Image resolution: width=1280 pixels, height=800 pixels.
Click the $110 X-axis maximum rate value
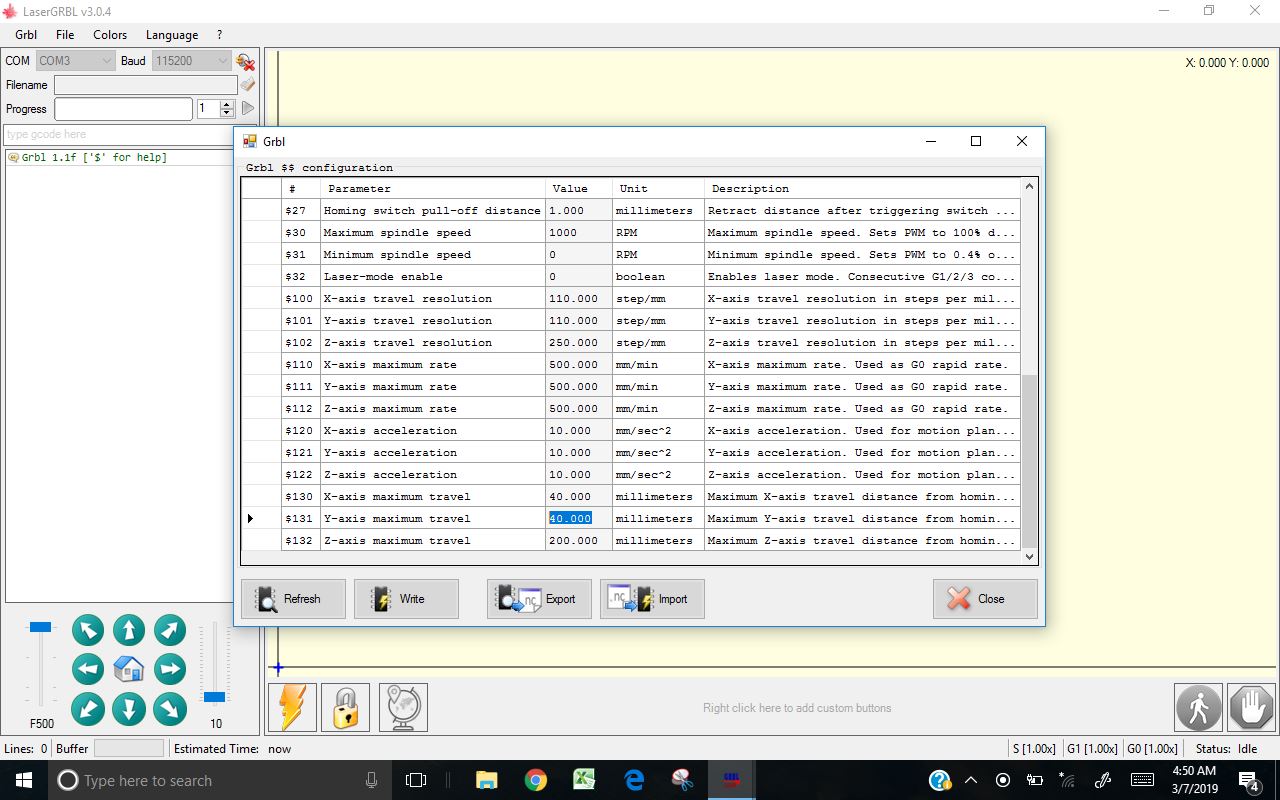point(578,364)
